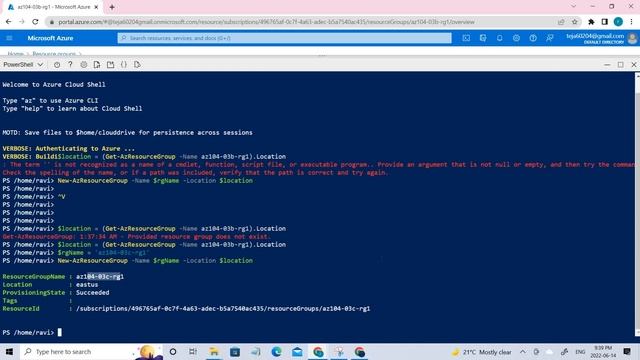The width and height of the screenshot is (640, 360).
Task: Open the Resource groups breadcrumb link
Action: (x=54, y=53)
